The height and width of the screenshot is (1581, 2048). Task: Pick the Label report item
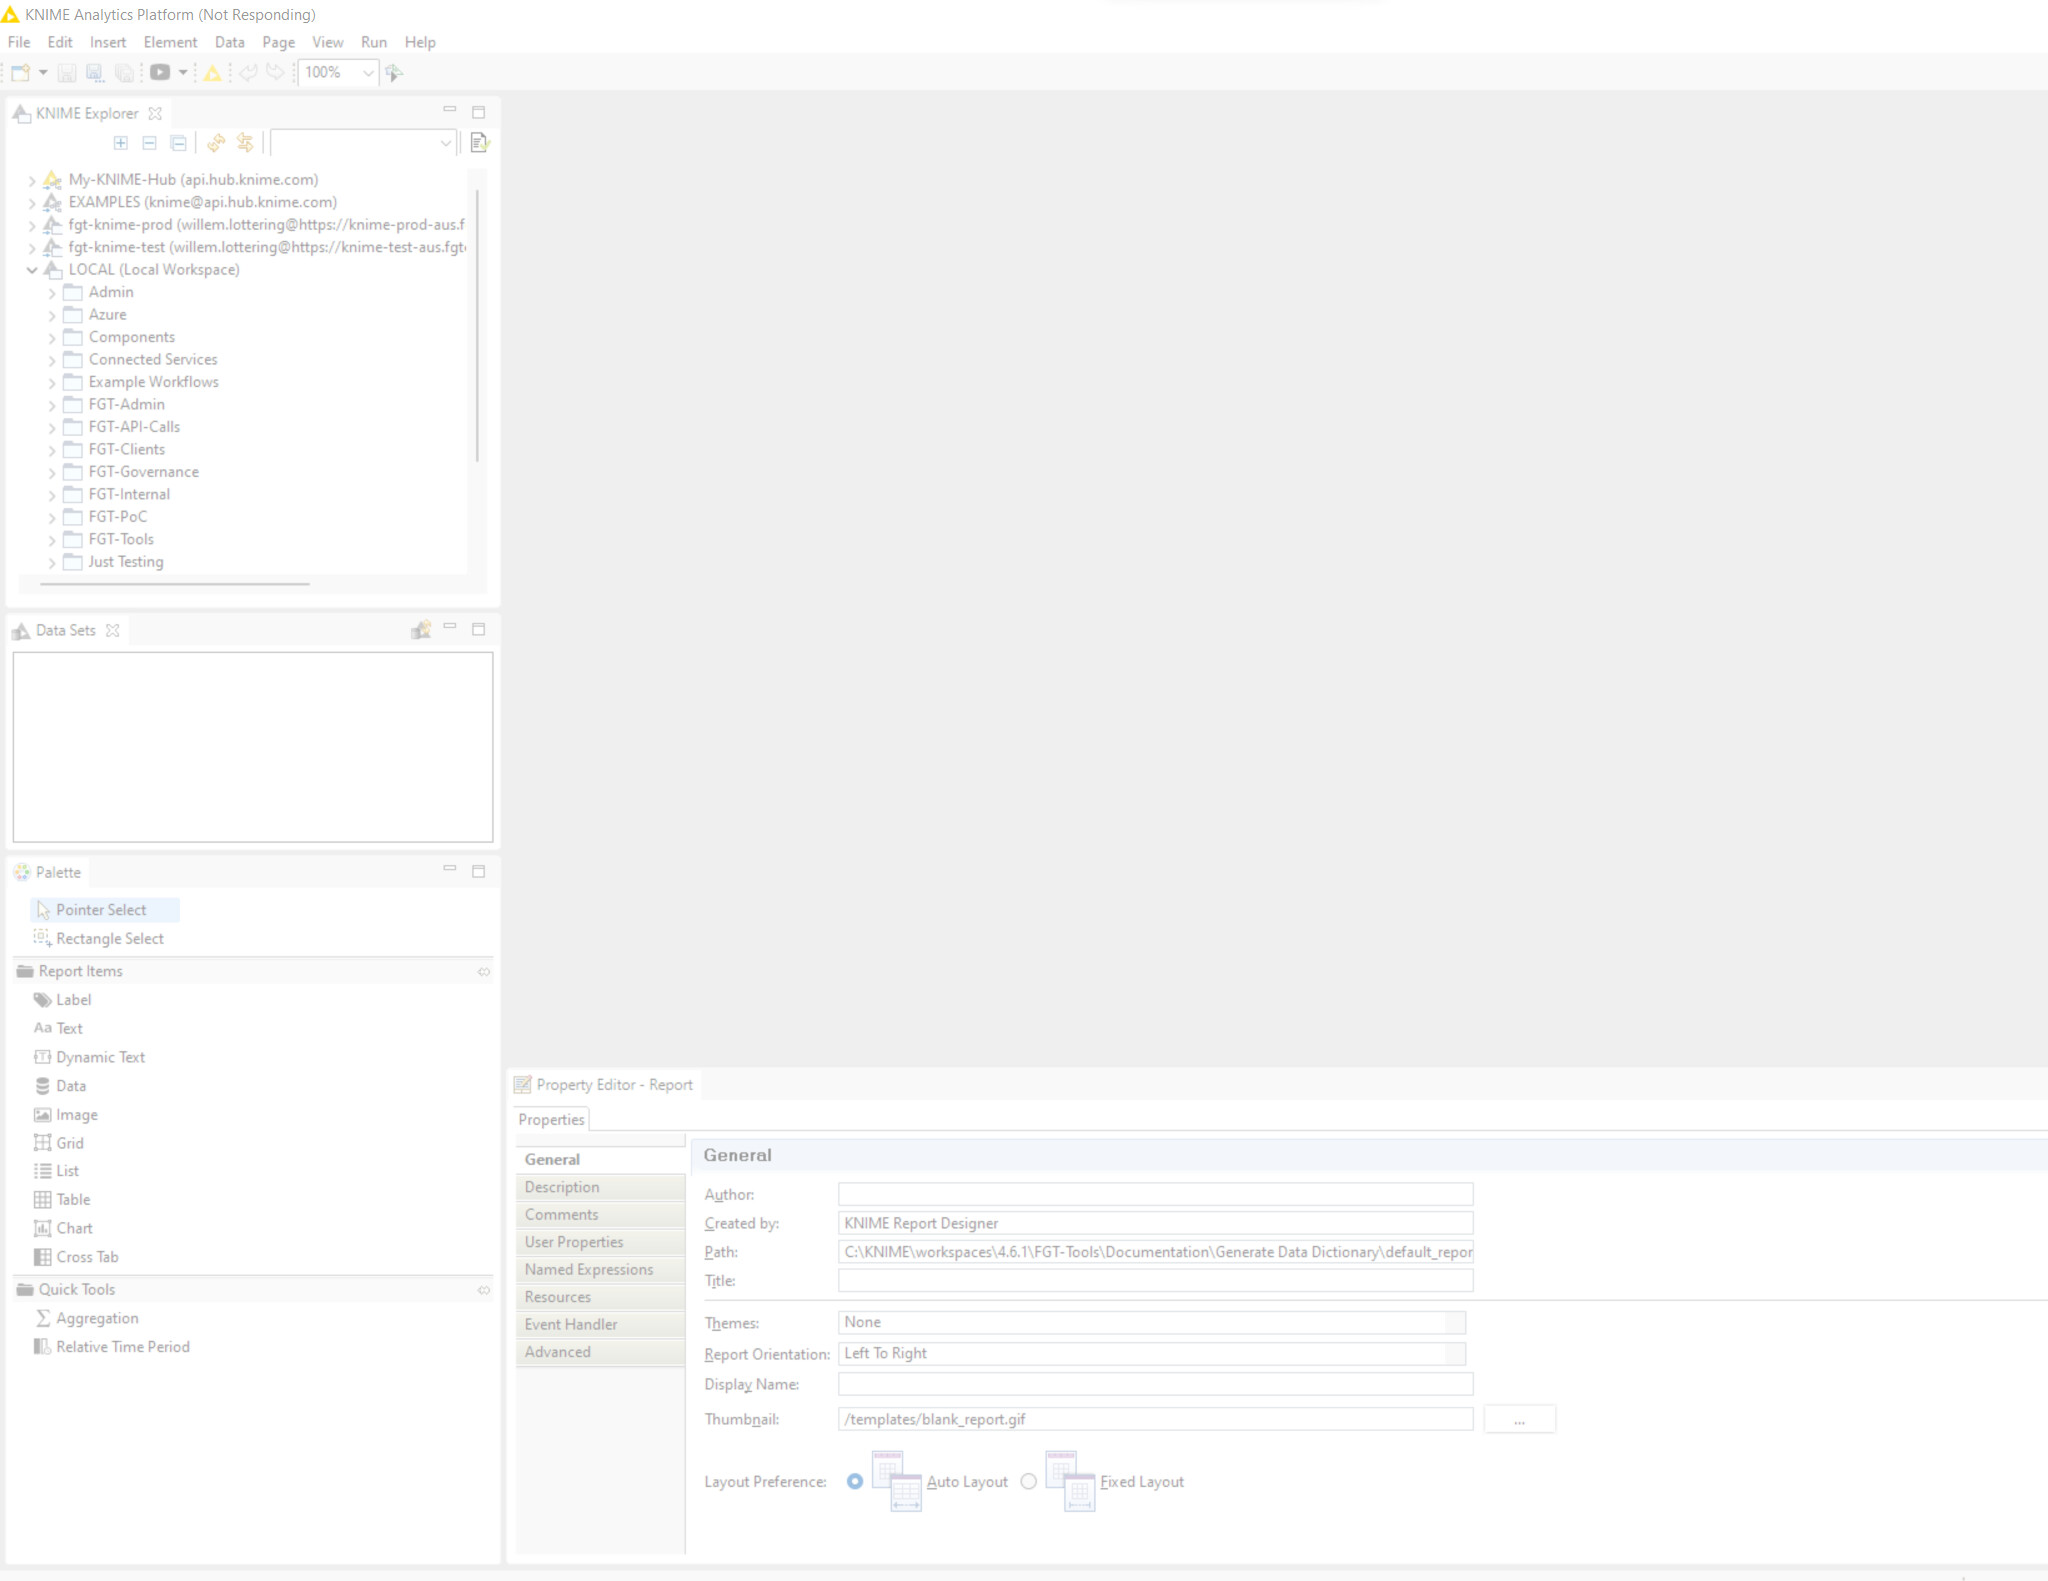pyautogui.click(x=63, y=1000)
